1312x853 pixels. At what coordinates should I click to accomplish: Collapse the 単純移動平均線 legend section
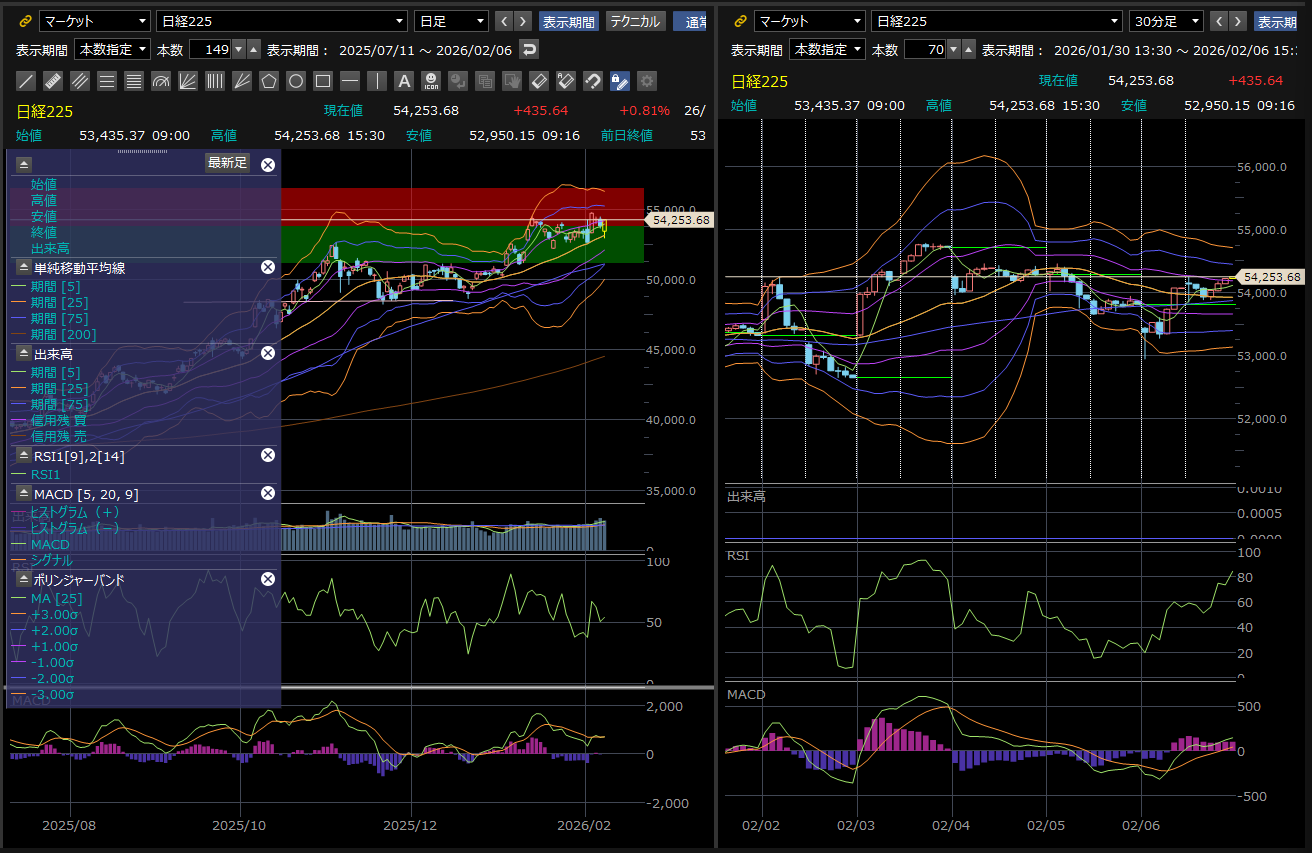pos(23,267)
